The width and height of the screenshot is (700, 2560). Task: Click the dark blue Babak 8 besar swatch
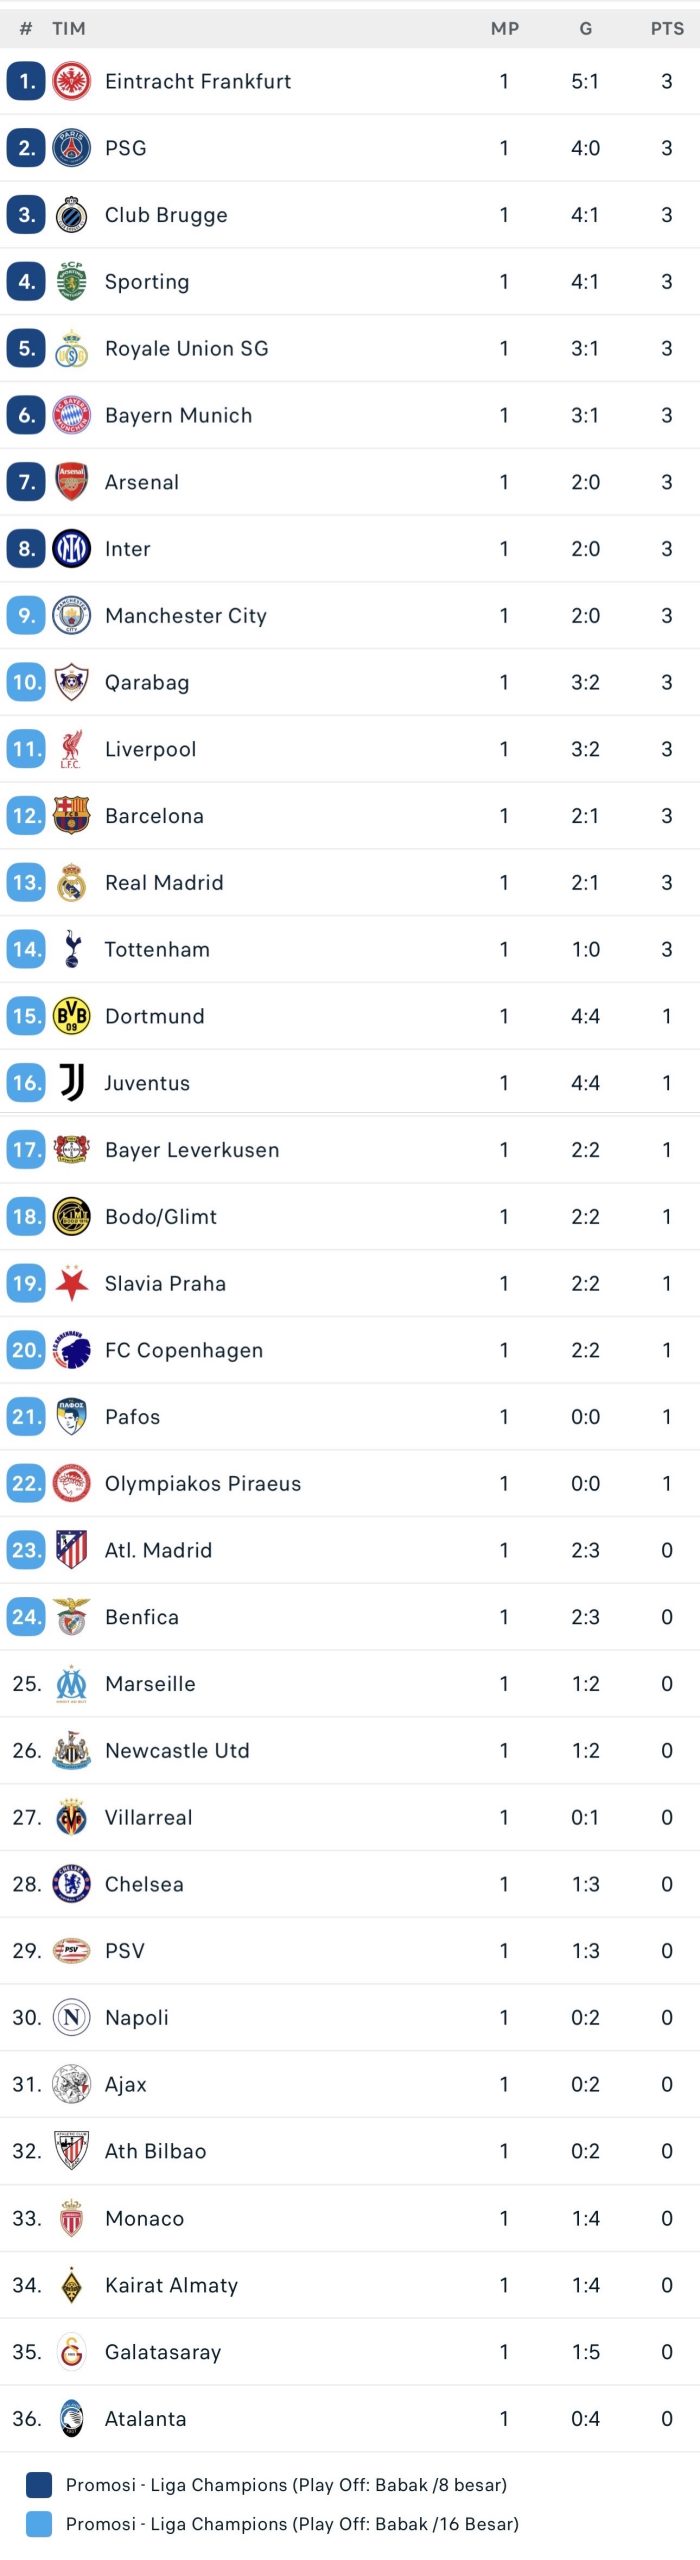point(39,2485)
